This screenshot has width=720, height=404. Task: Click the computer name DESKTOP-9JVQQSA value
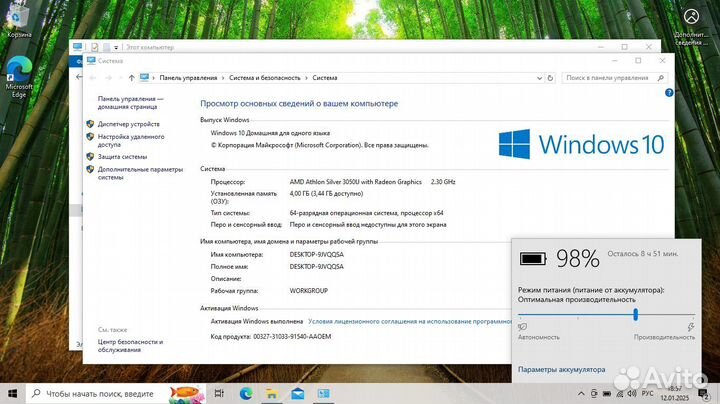316,254
